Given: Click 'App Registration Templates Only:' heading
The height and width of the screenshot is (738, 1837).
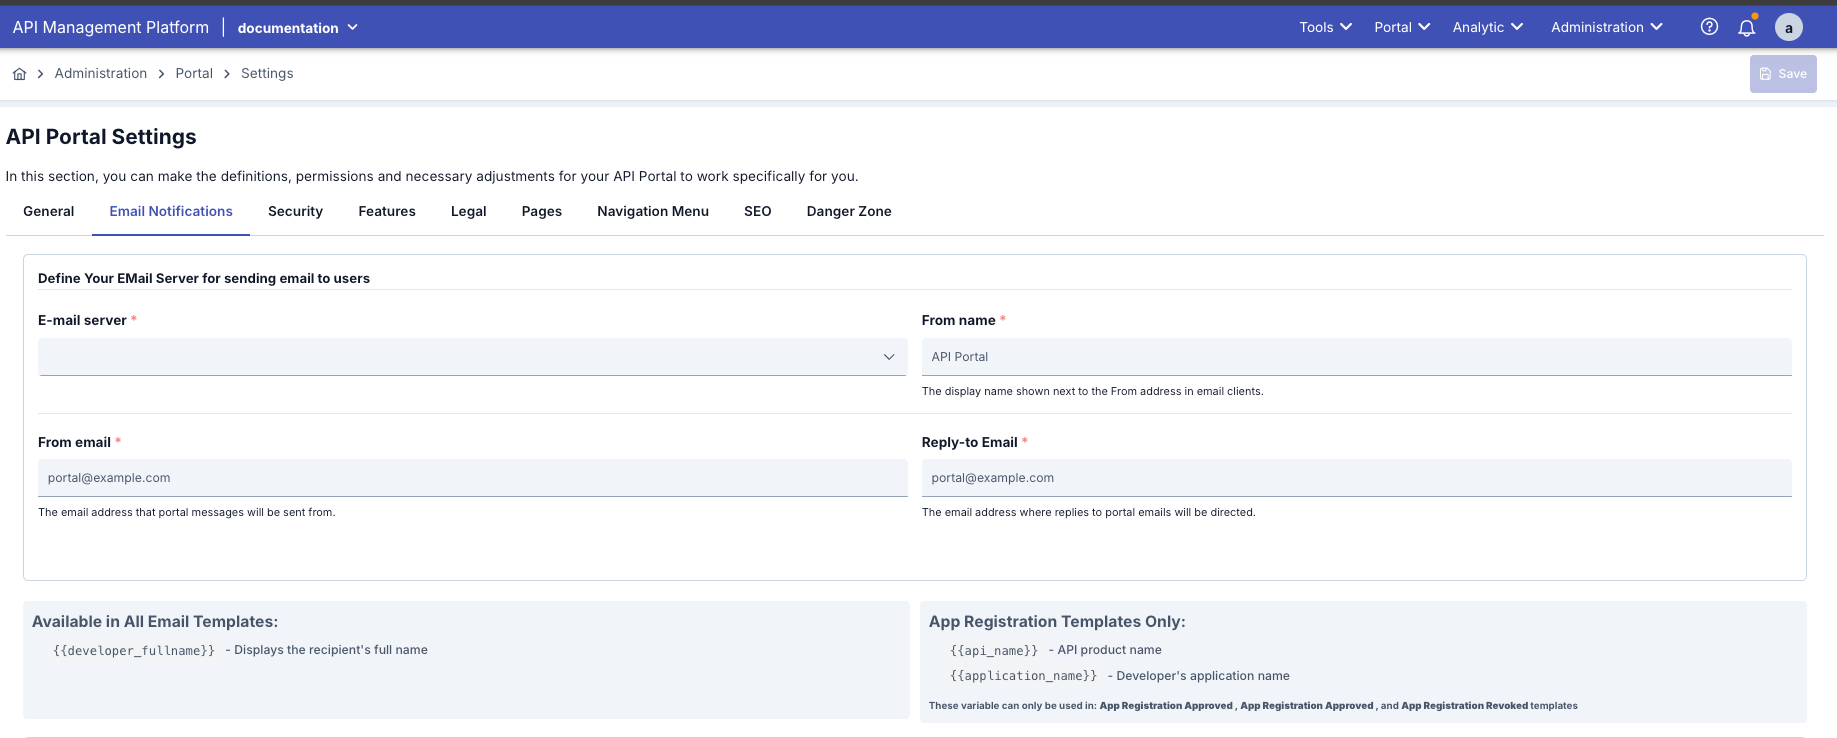Looking at the screenshot, I should (1057, 622).
